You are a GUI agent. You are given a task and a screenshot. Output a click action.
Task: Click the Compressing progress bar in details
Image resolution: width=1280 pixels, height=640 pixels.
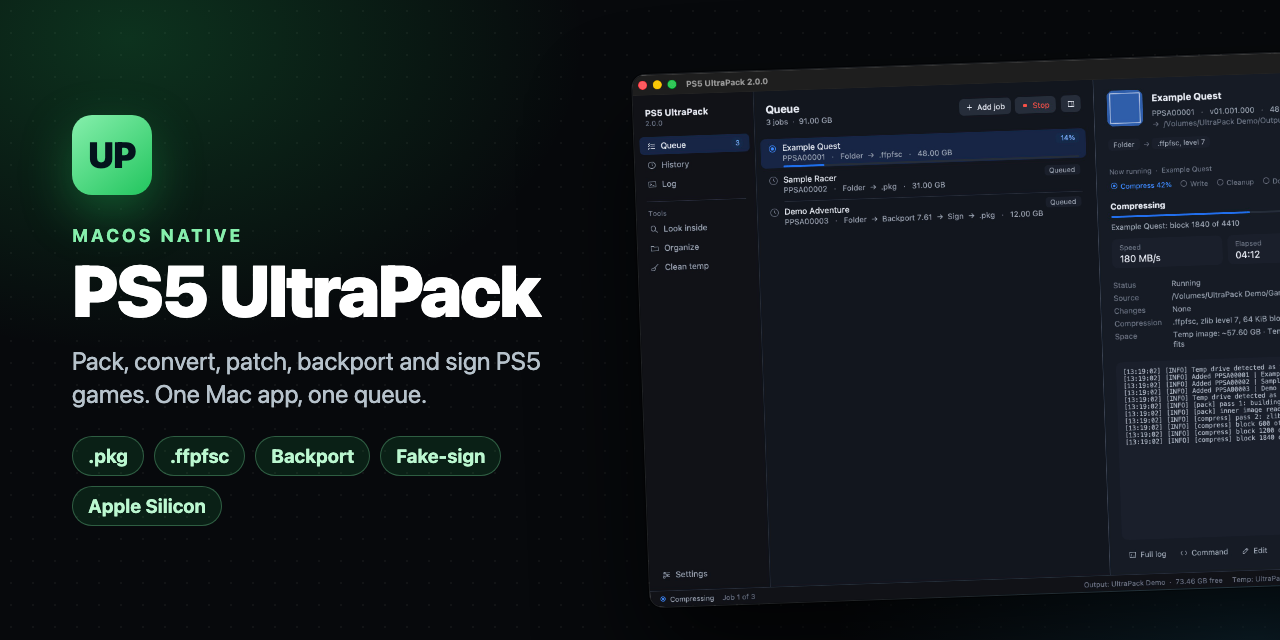point(1195,214)
